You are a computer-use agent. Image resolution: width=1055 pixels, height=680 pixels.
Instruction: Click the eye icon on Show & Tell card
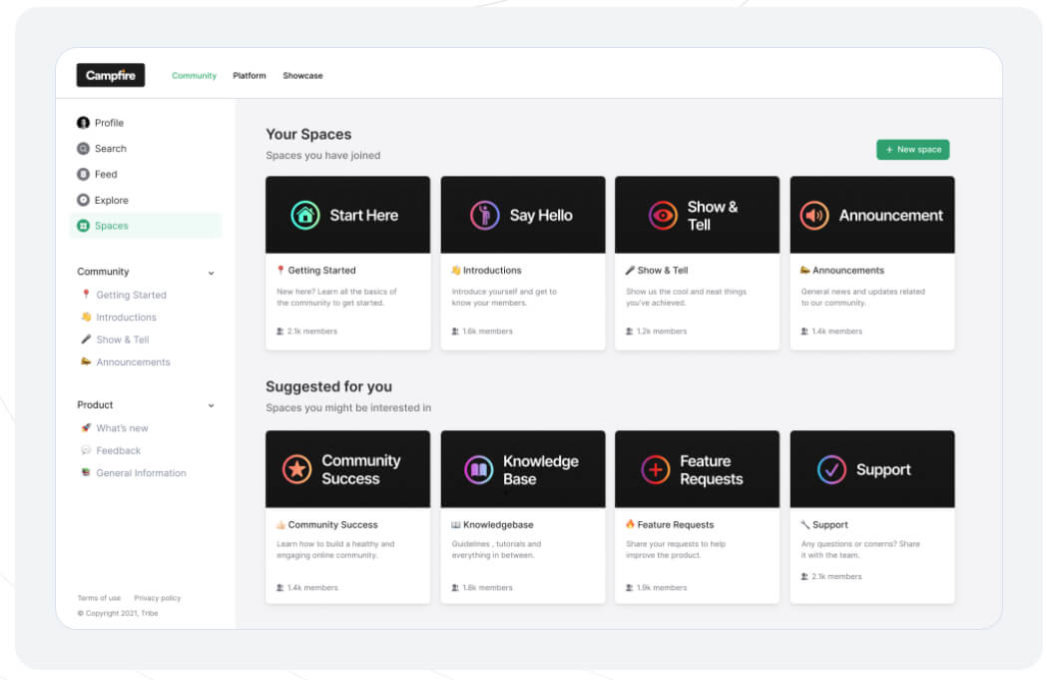coord(663,213)
